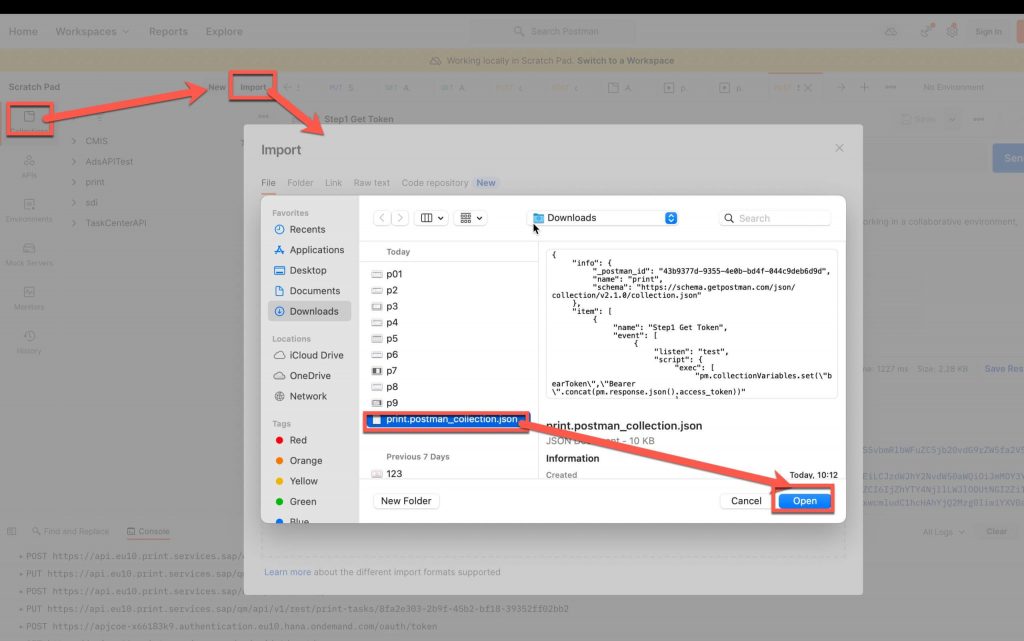
Task: Open the grouping options dropdown
Action: 470,218
